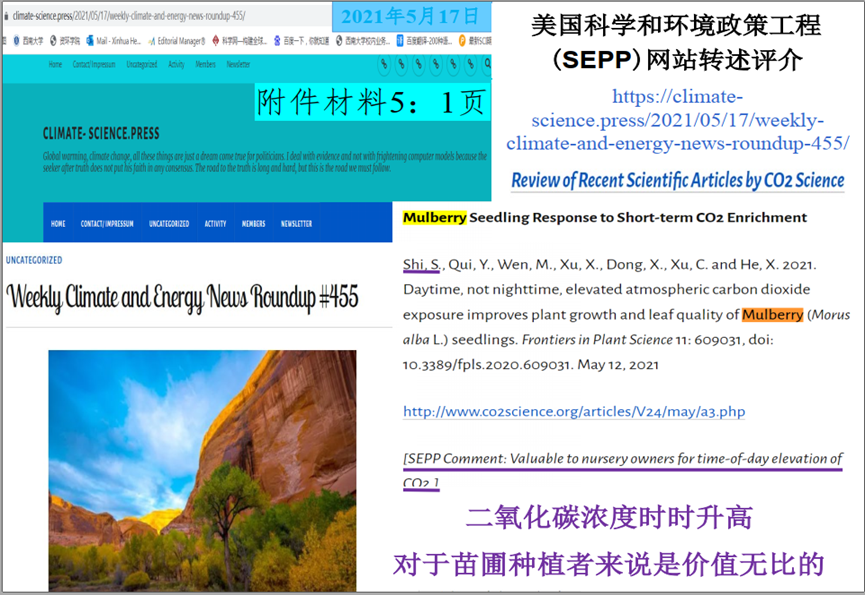Click the UNCATEGORIZED category link above the title
Viewport: 865px width, 595px height.
(33, 260)
